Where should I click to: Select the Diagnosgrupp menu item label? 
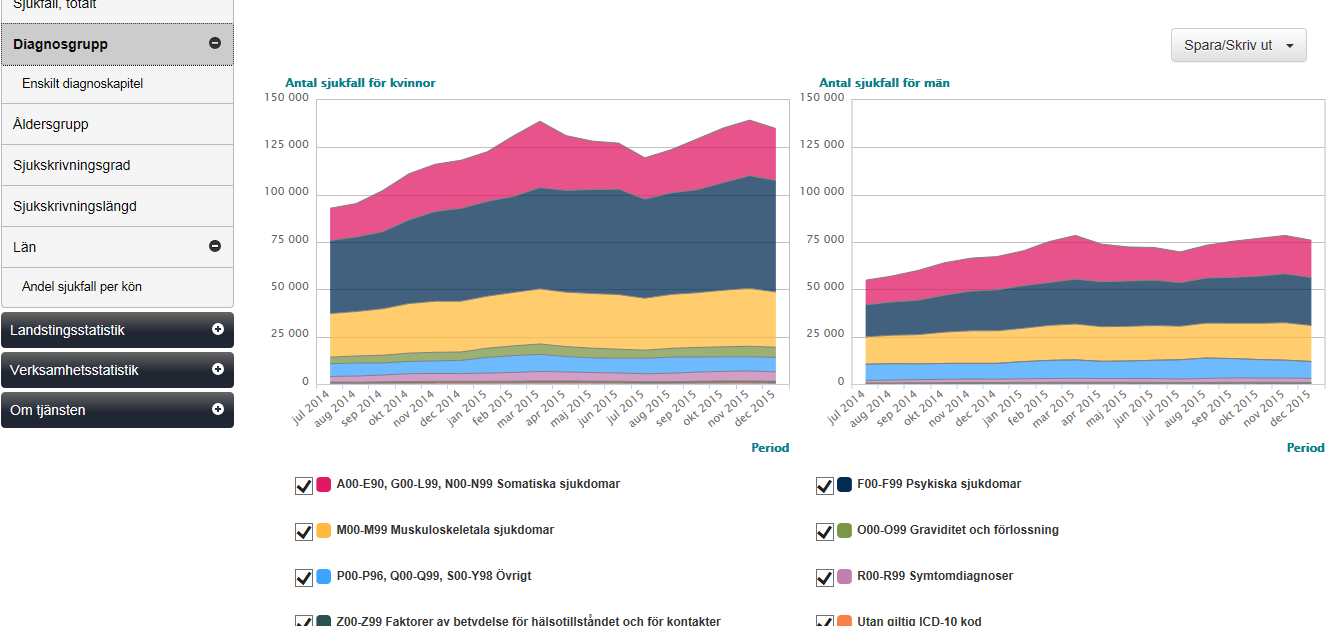tap(61, 44)
